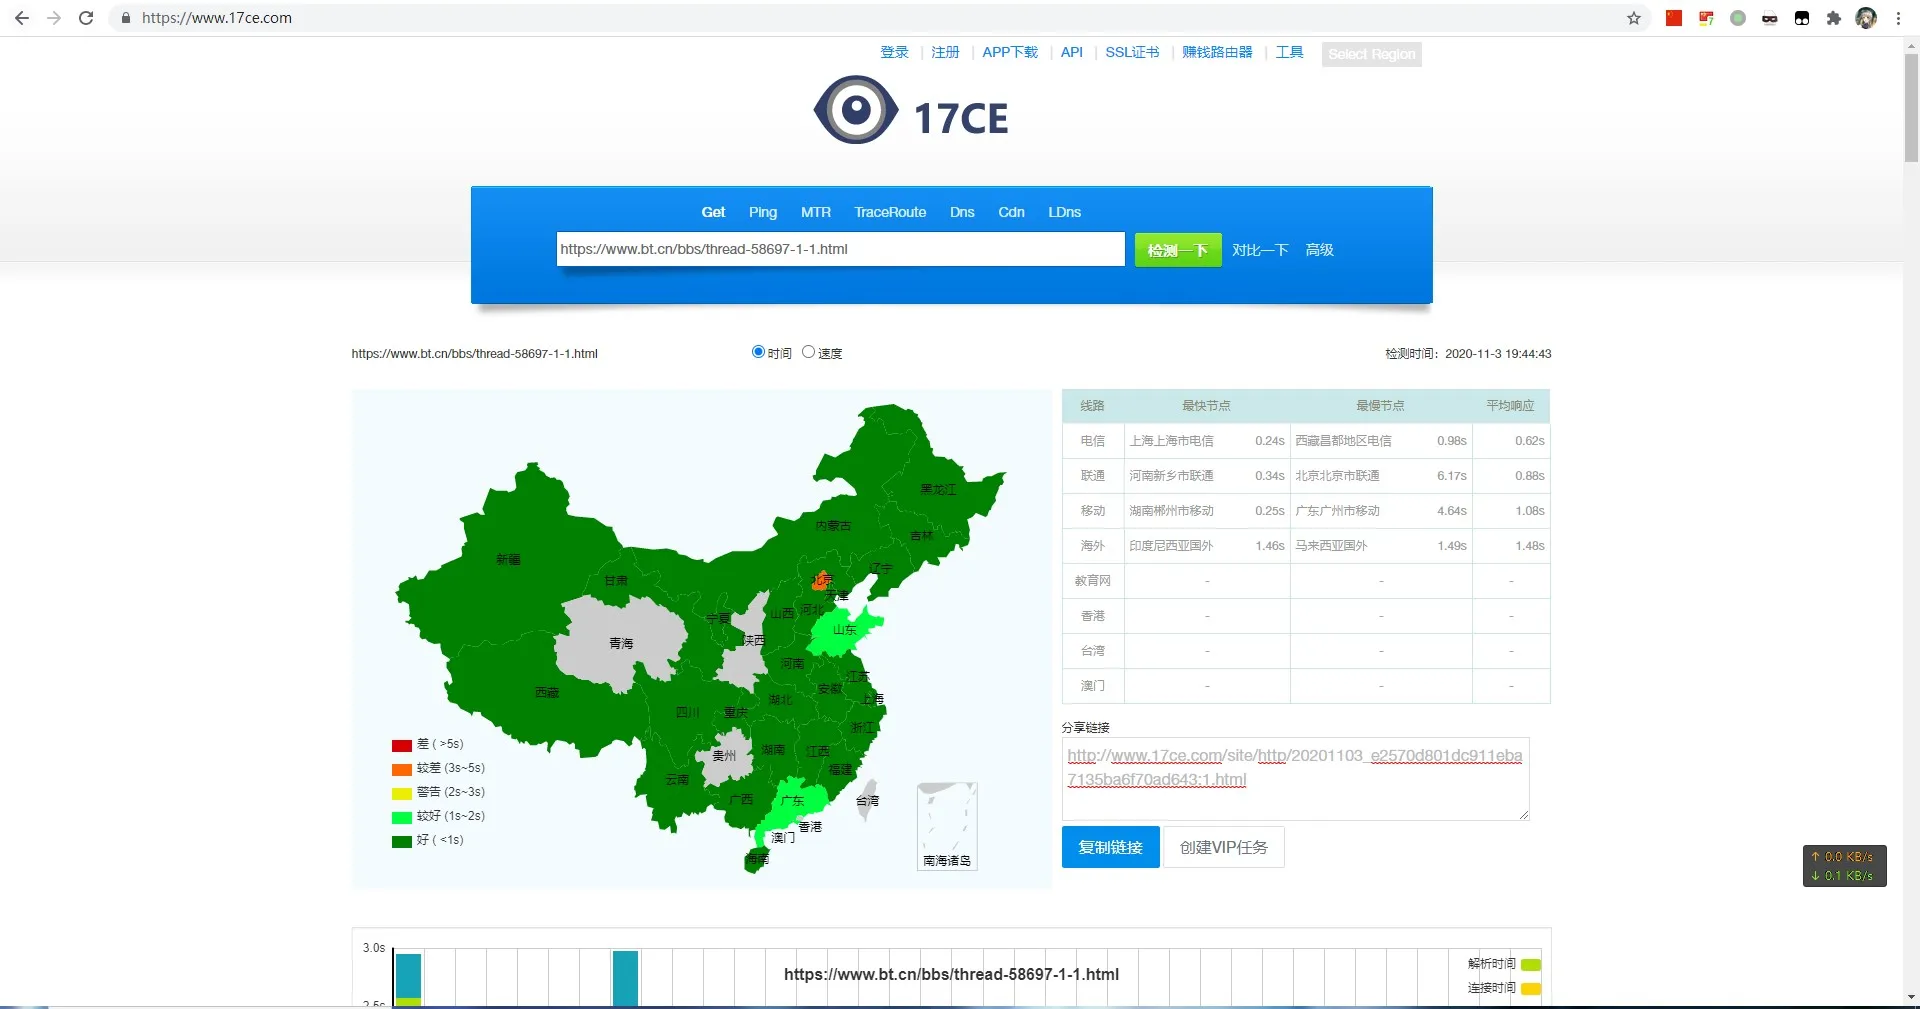1920x1009 pixels.
Task: Open the Chrome profile avatar
Action: pos(1866,18)
